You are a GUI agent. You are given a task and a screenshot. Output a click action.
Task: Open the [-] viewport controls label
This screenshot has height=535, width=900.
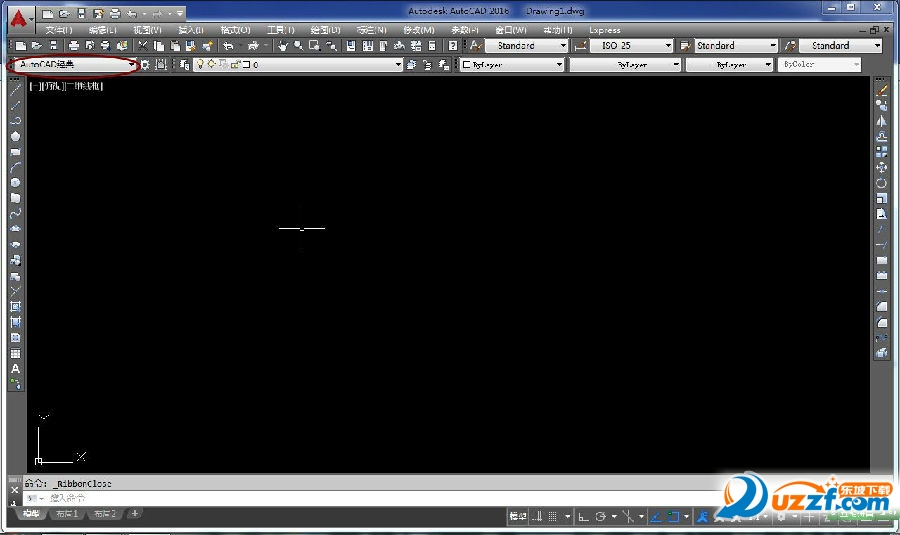click(x=35, y=87)
